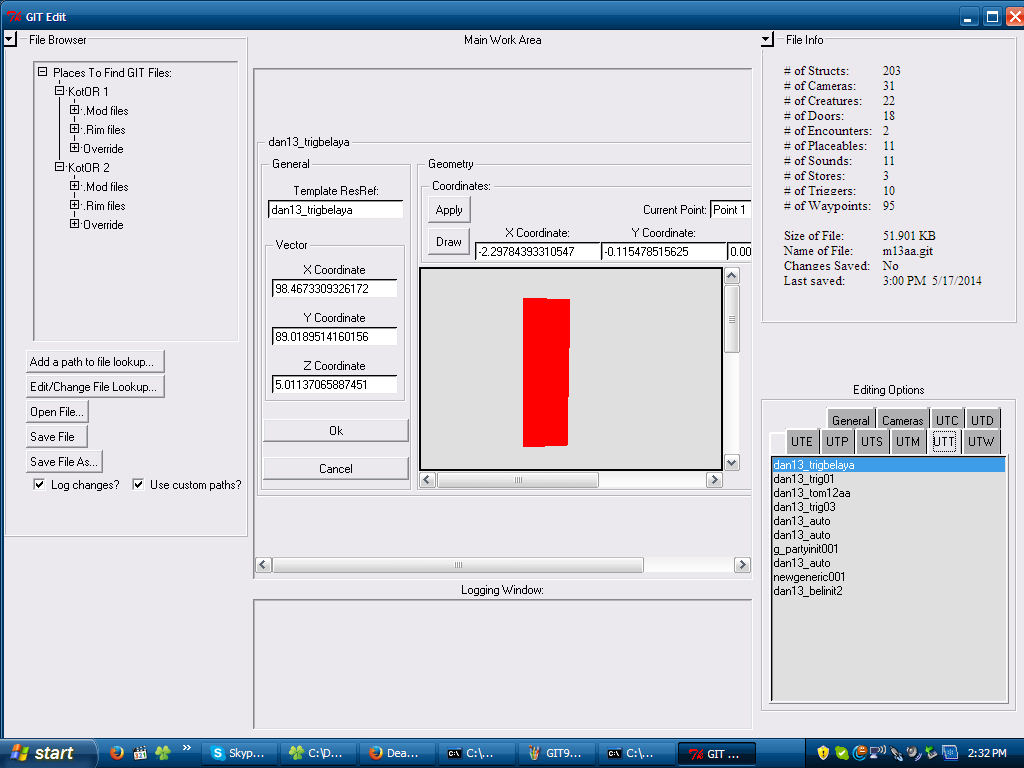
Task: Click the green clover Quick Launch icon
Action: tap(163, 753)
